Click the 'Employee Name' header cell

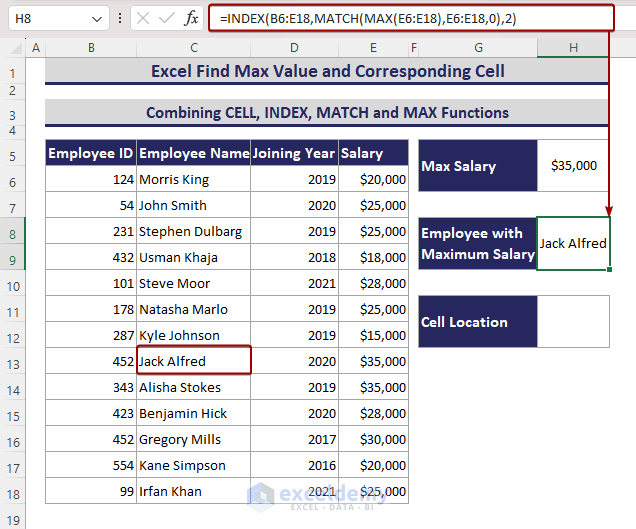194,153
